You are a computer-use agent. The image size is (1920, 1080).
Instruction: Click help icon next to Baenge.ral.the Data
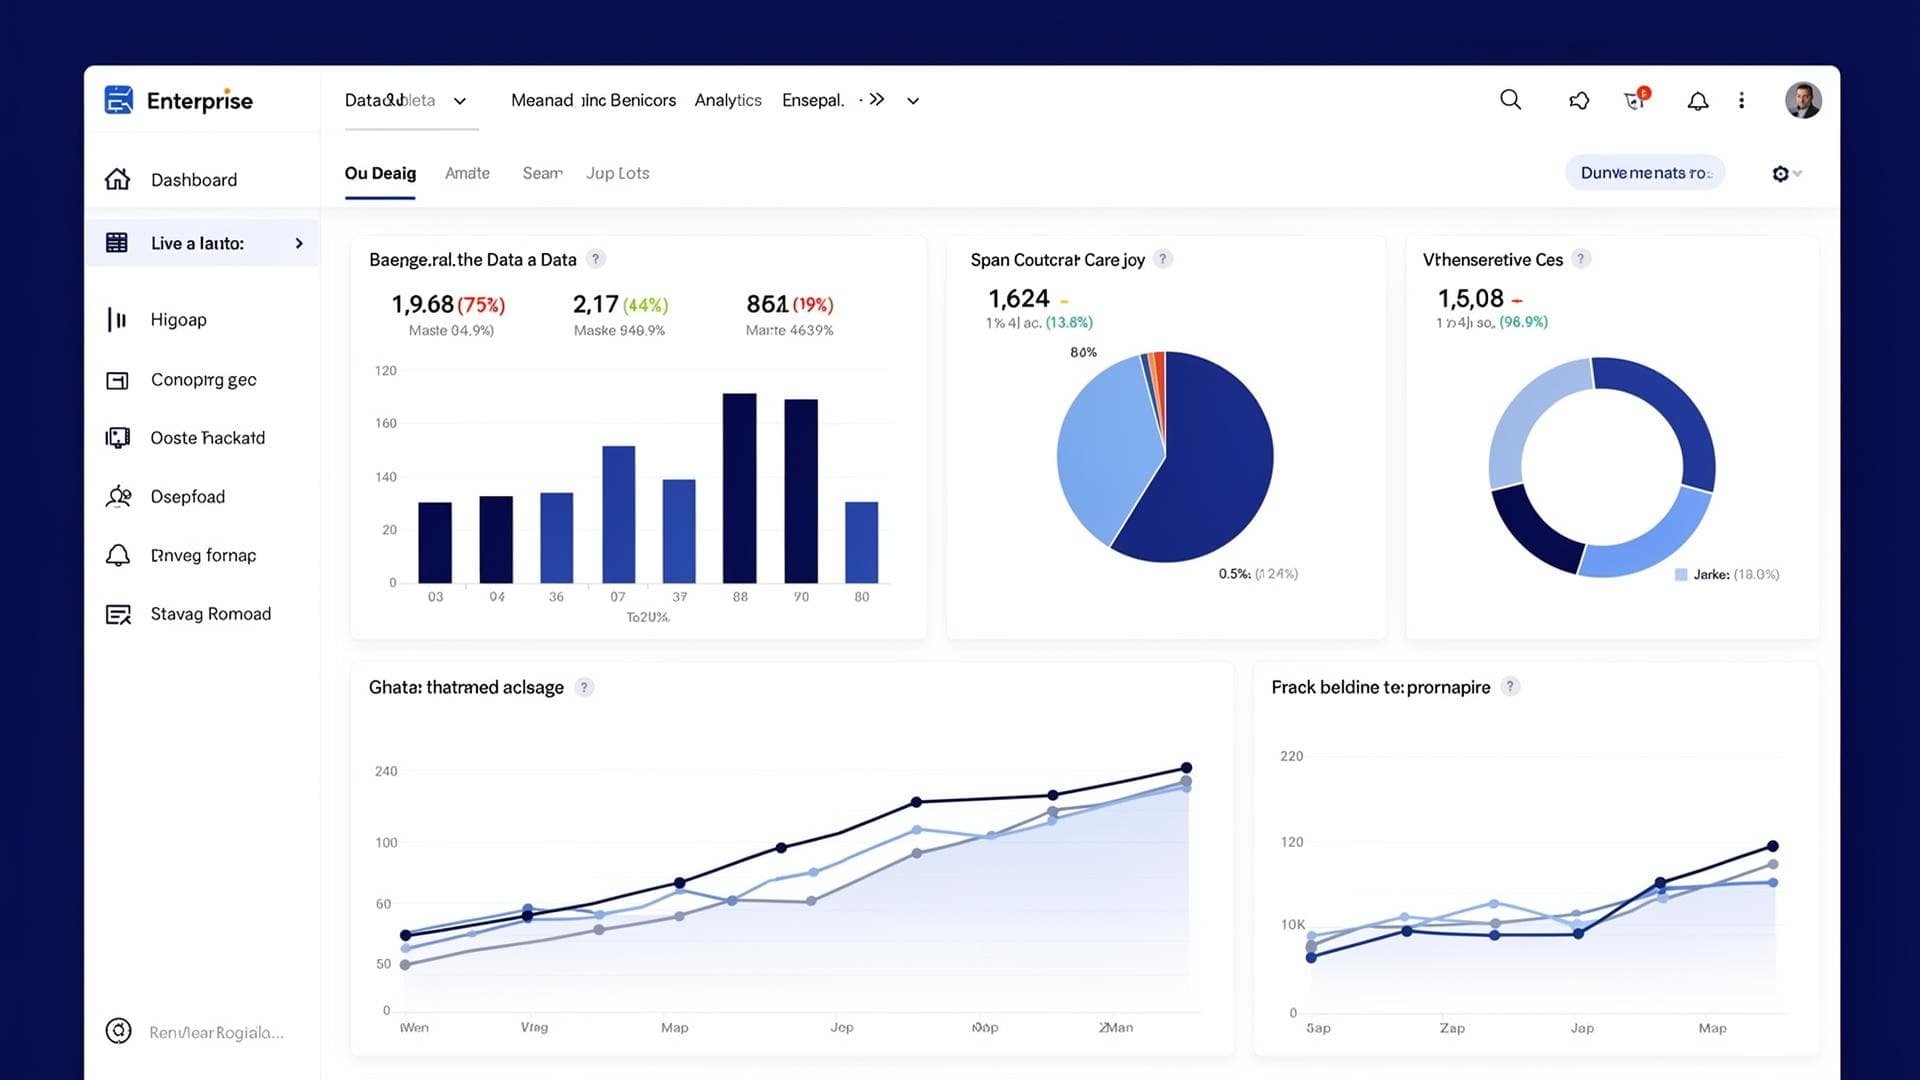point(596,259)
